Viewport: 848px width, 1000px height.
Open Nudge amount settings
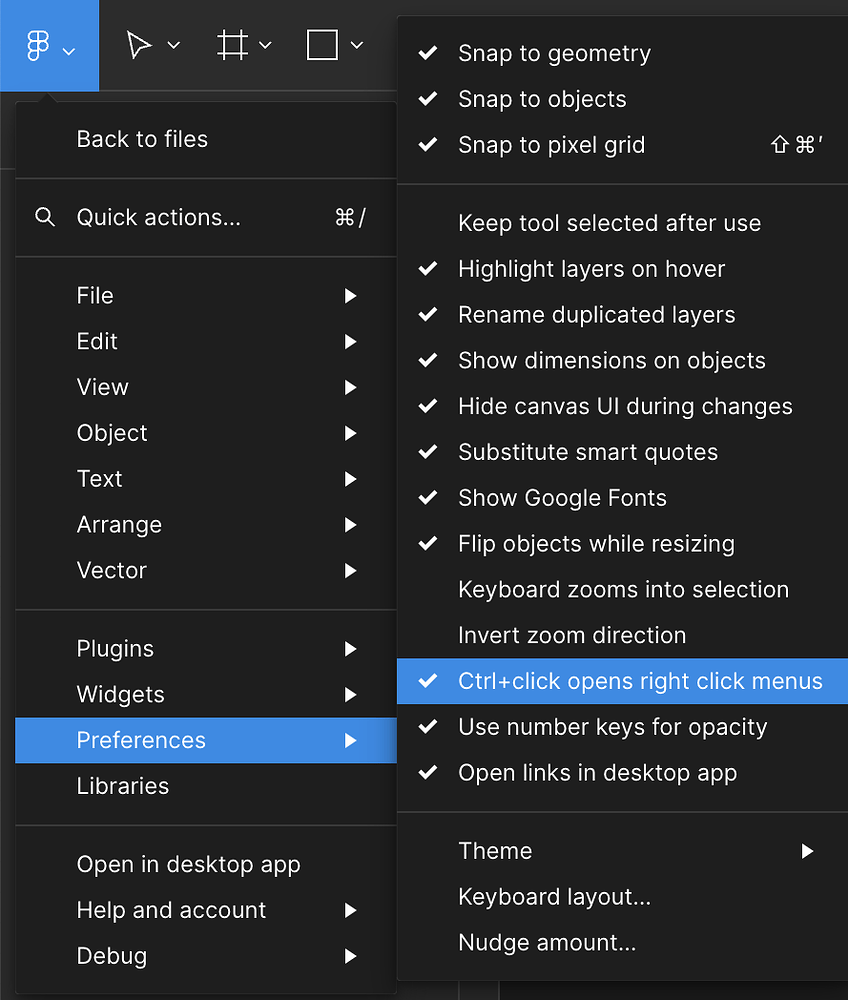546,943
